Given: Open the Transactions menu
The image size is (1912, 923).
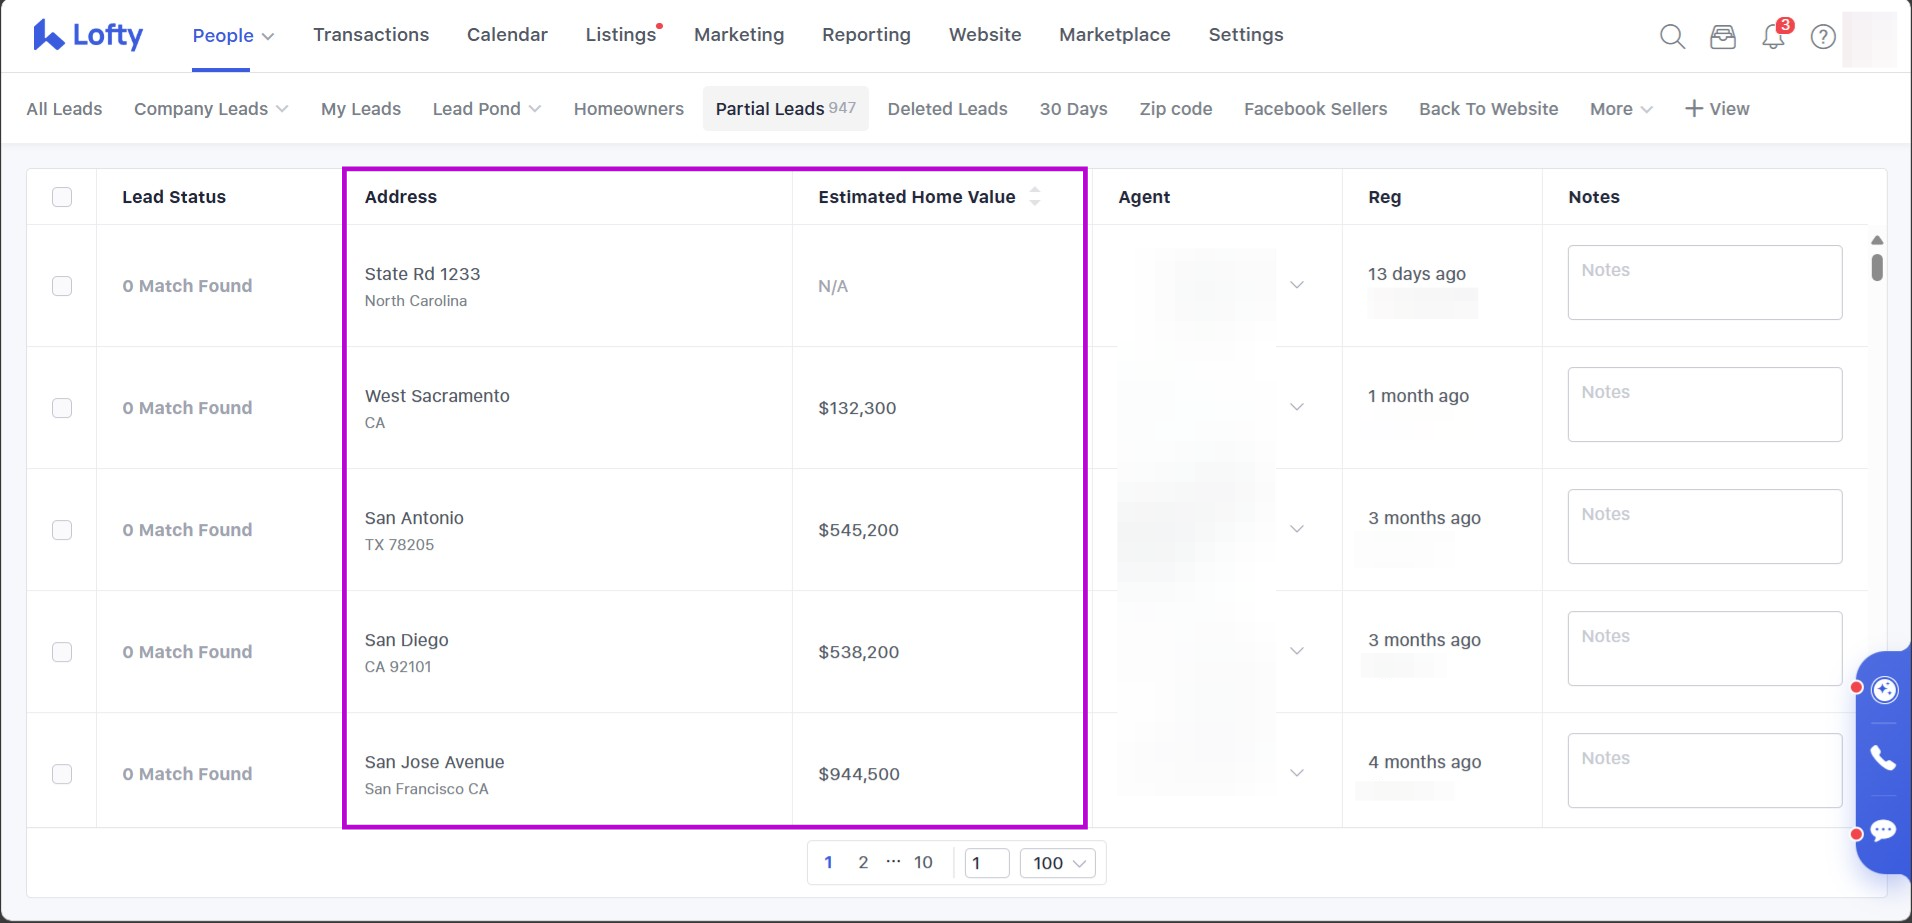Looking at the screenshot, I should pyautogui.click(x=371, y=35).
